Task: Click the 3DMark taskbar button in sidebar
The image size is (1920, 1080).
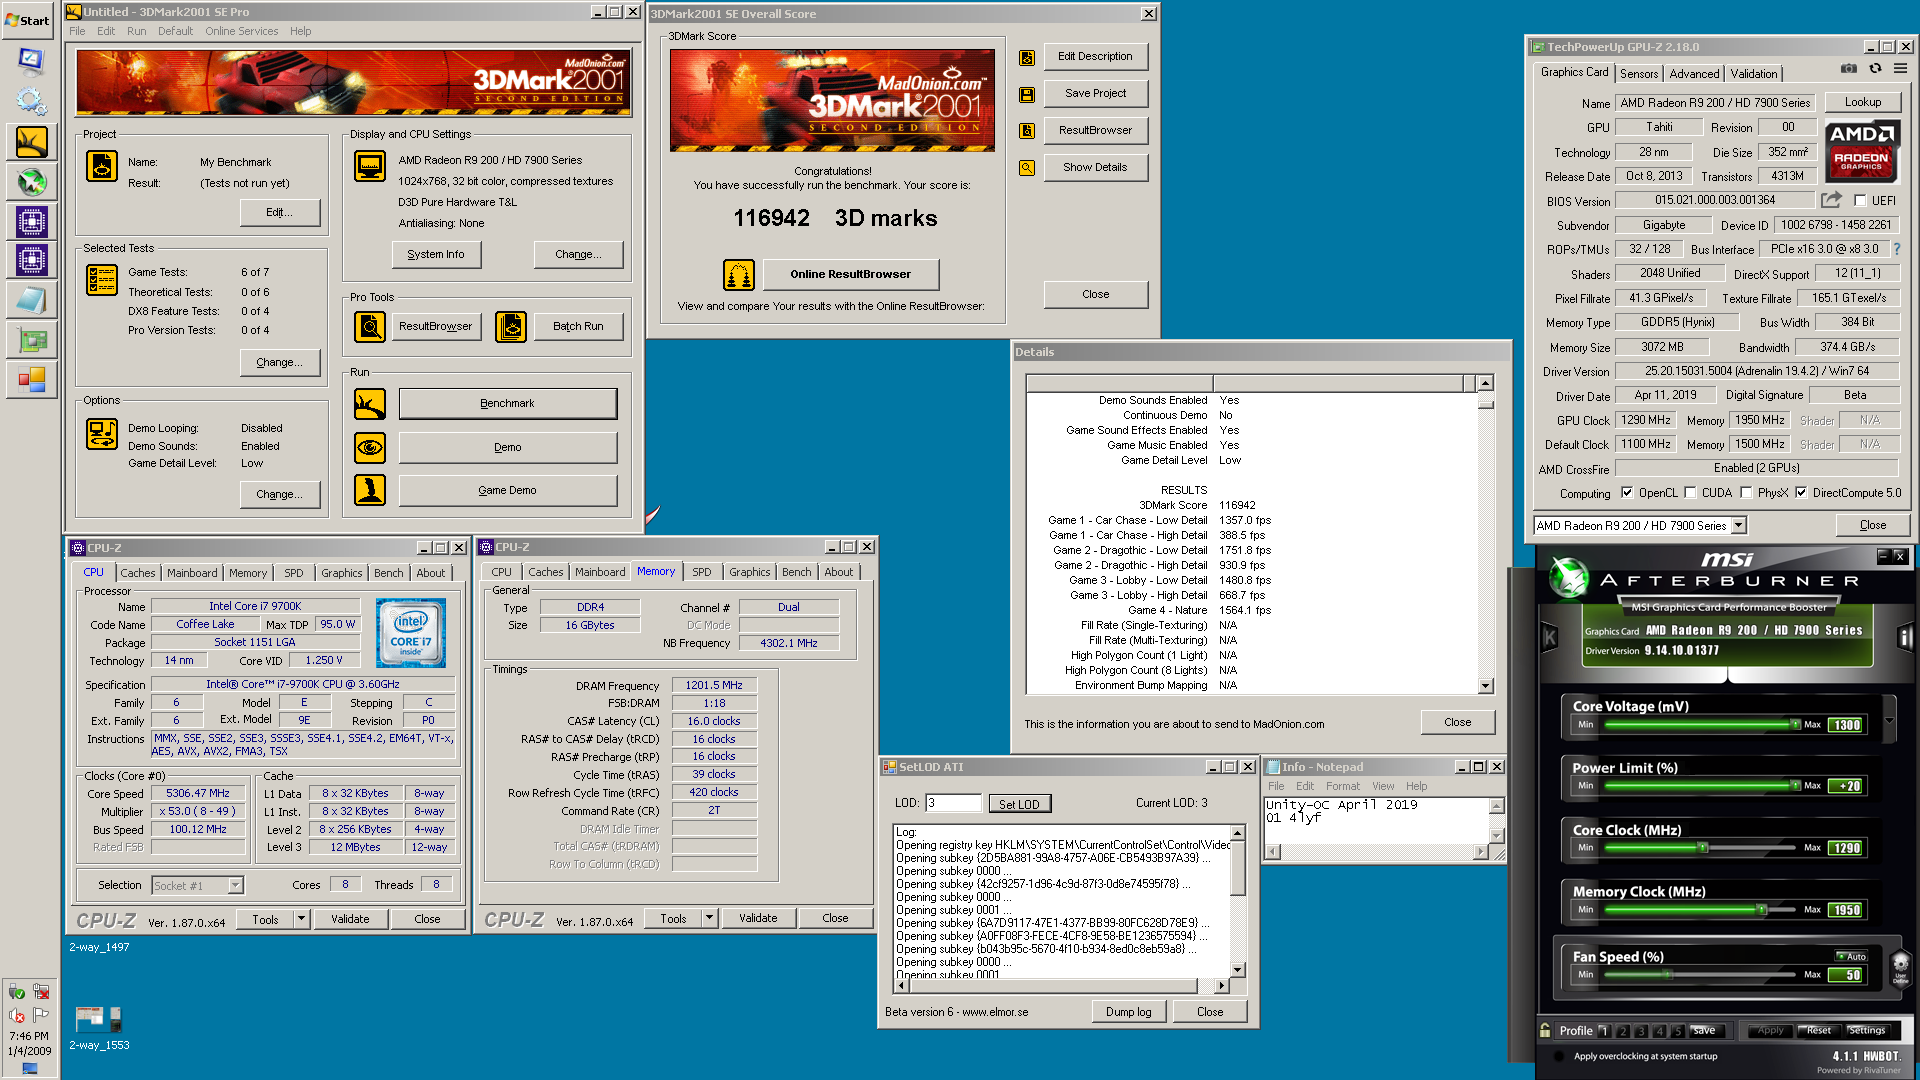Action: 31,143
